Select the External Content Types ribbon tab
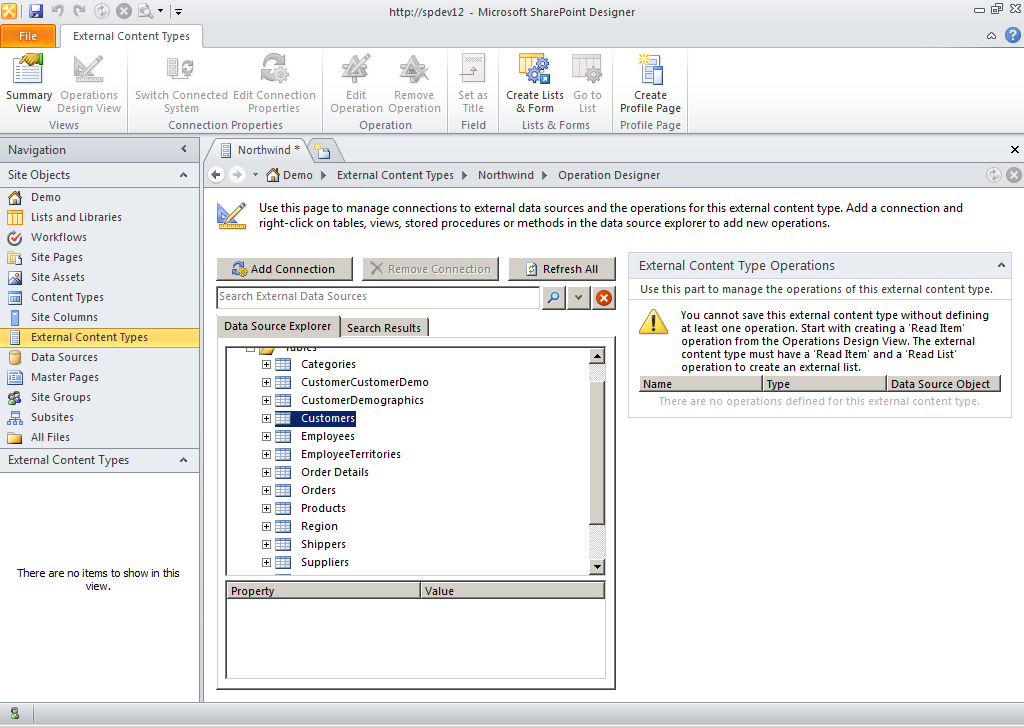The height and width of the screenshot is (728, 1024). click(131, 36)
